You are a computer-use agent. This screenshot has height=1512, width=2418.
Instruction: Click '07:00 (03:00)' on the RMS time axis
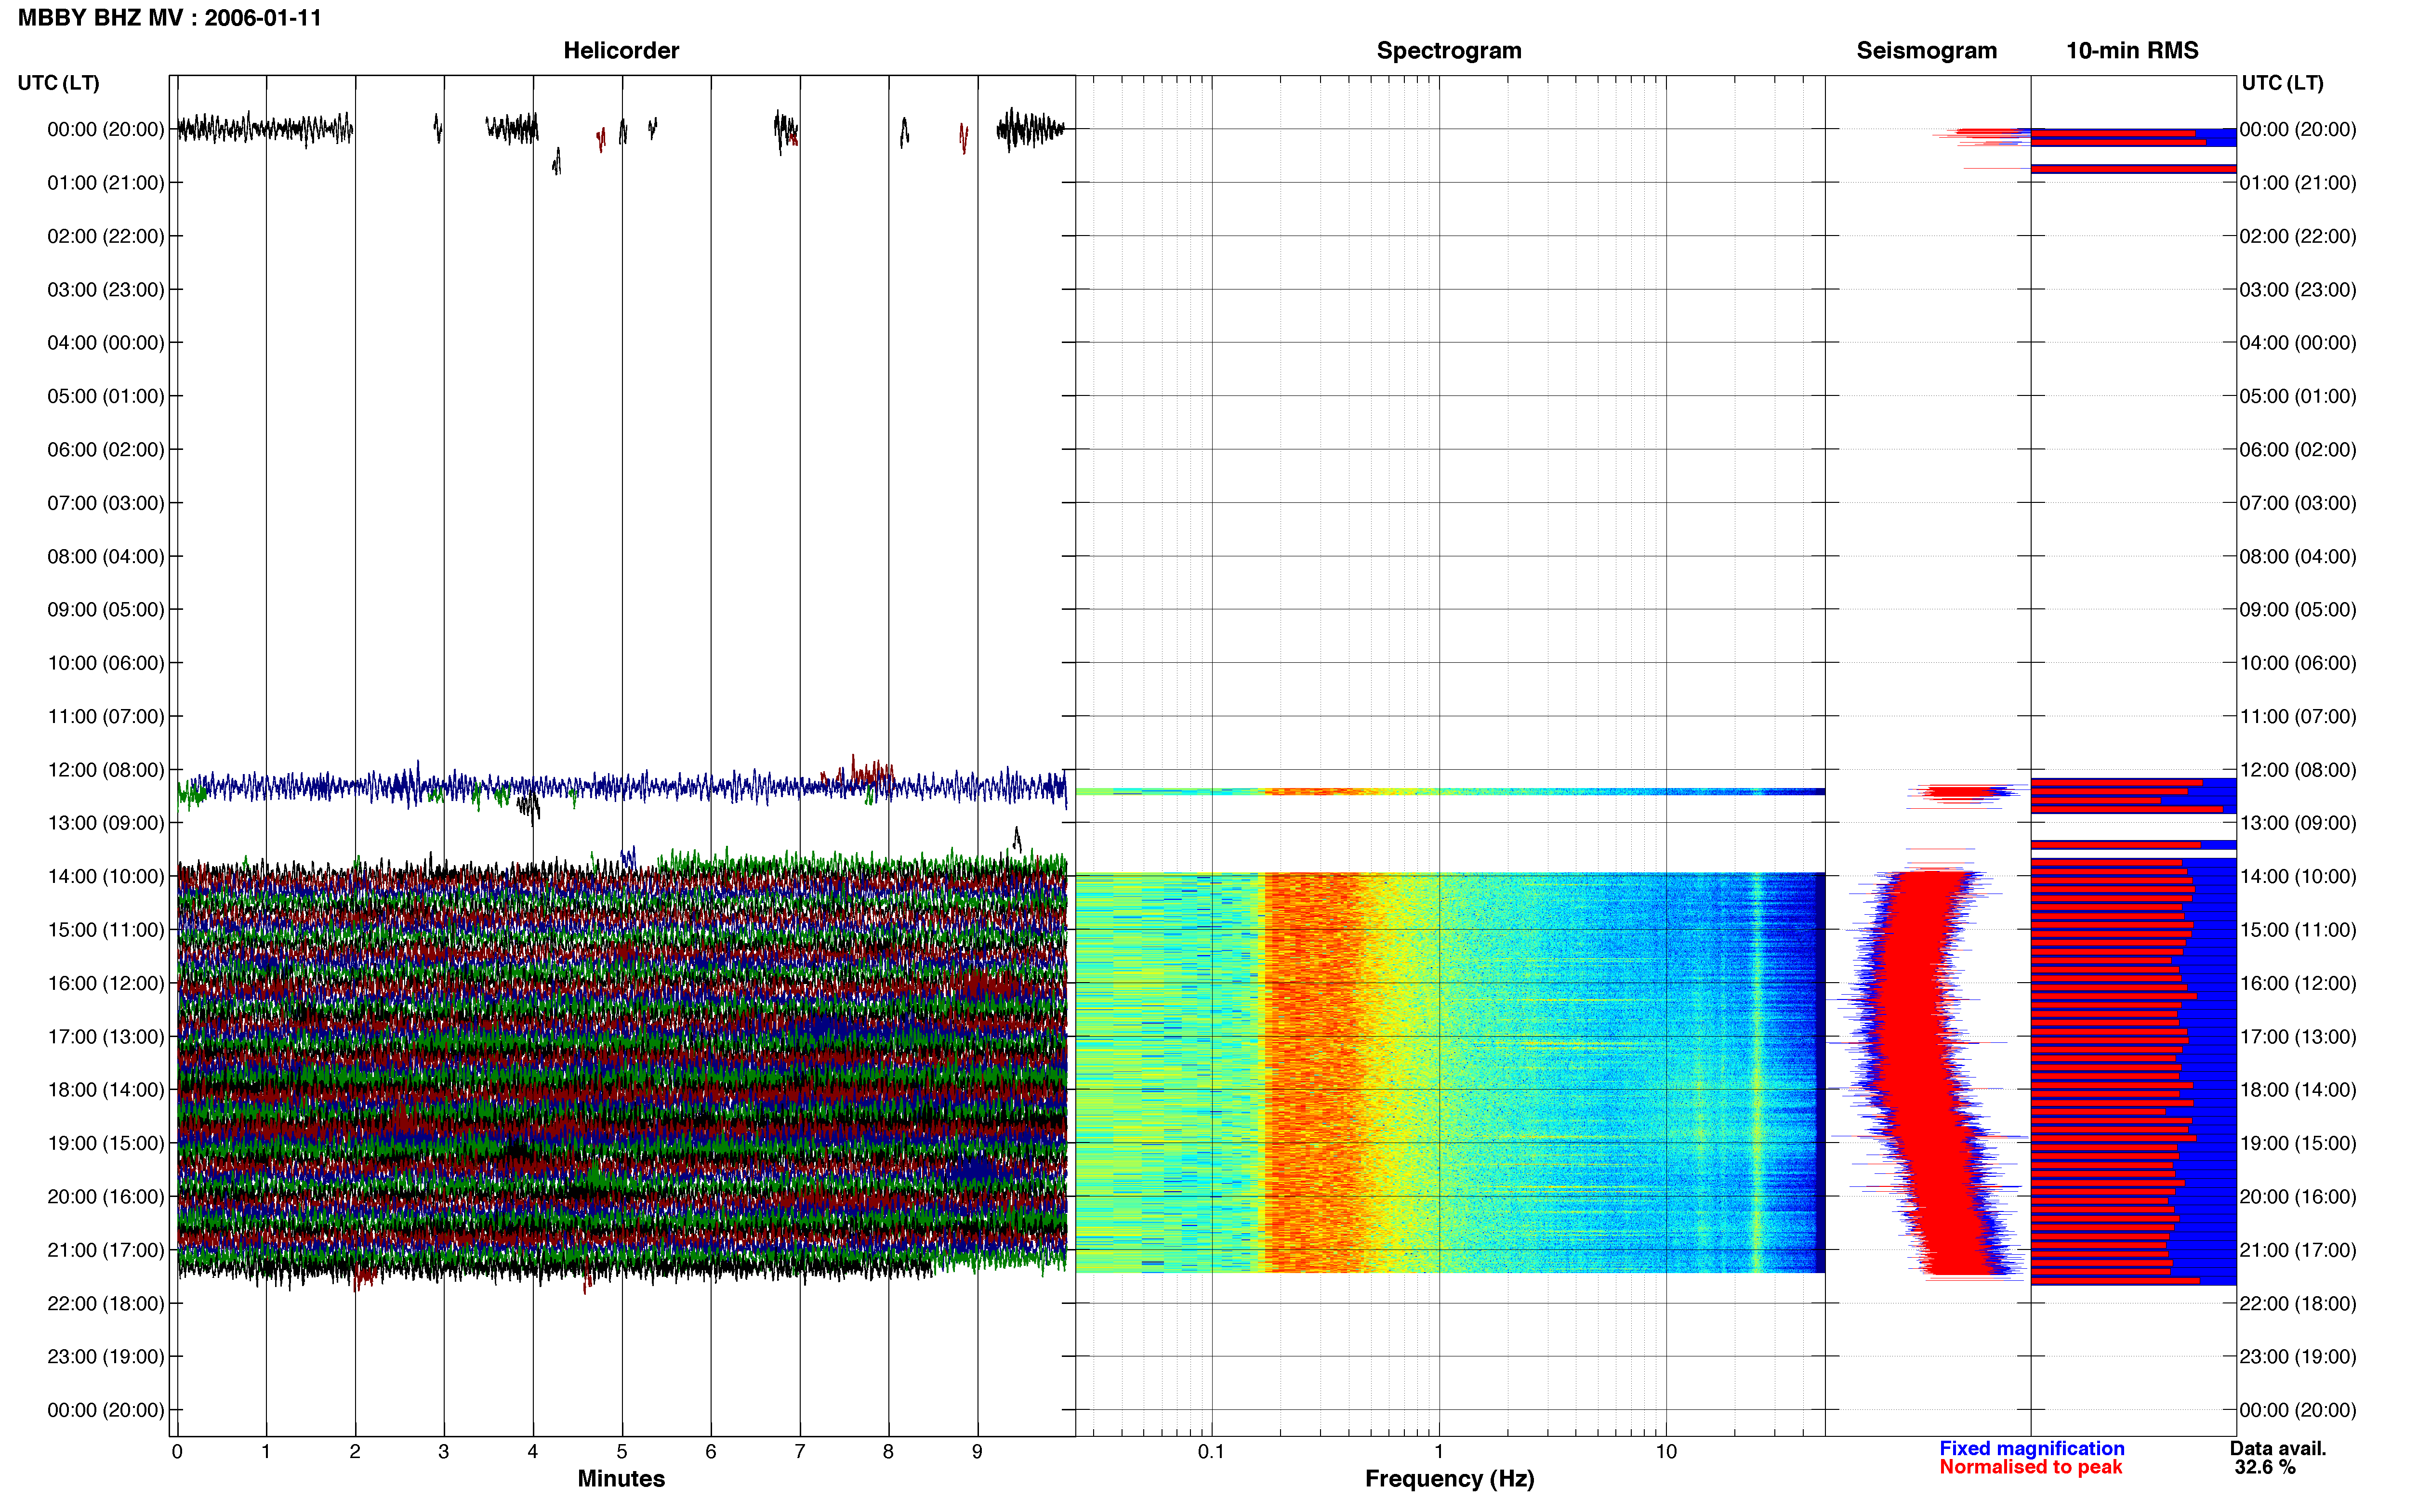(2298, 503)
